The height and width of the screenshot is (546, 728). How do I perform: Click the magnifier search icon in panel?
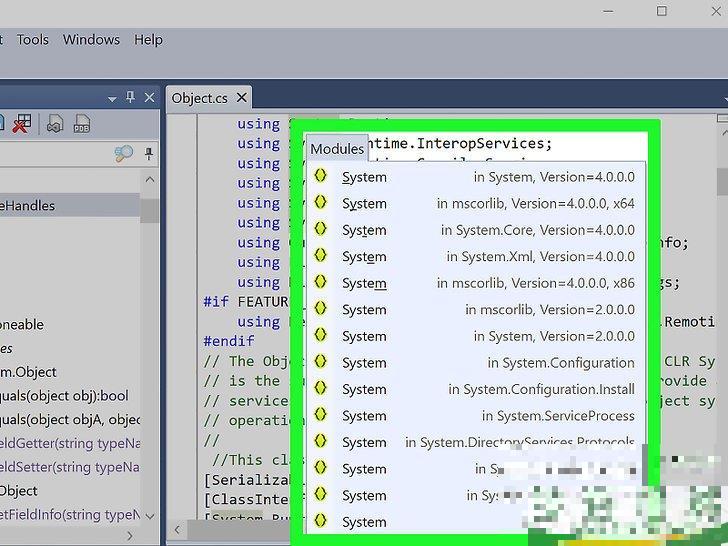click(123, 154)
